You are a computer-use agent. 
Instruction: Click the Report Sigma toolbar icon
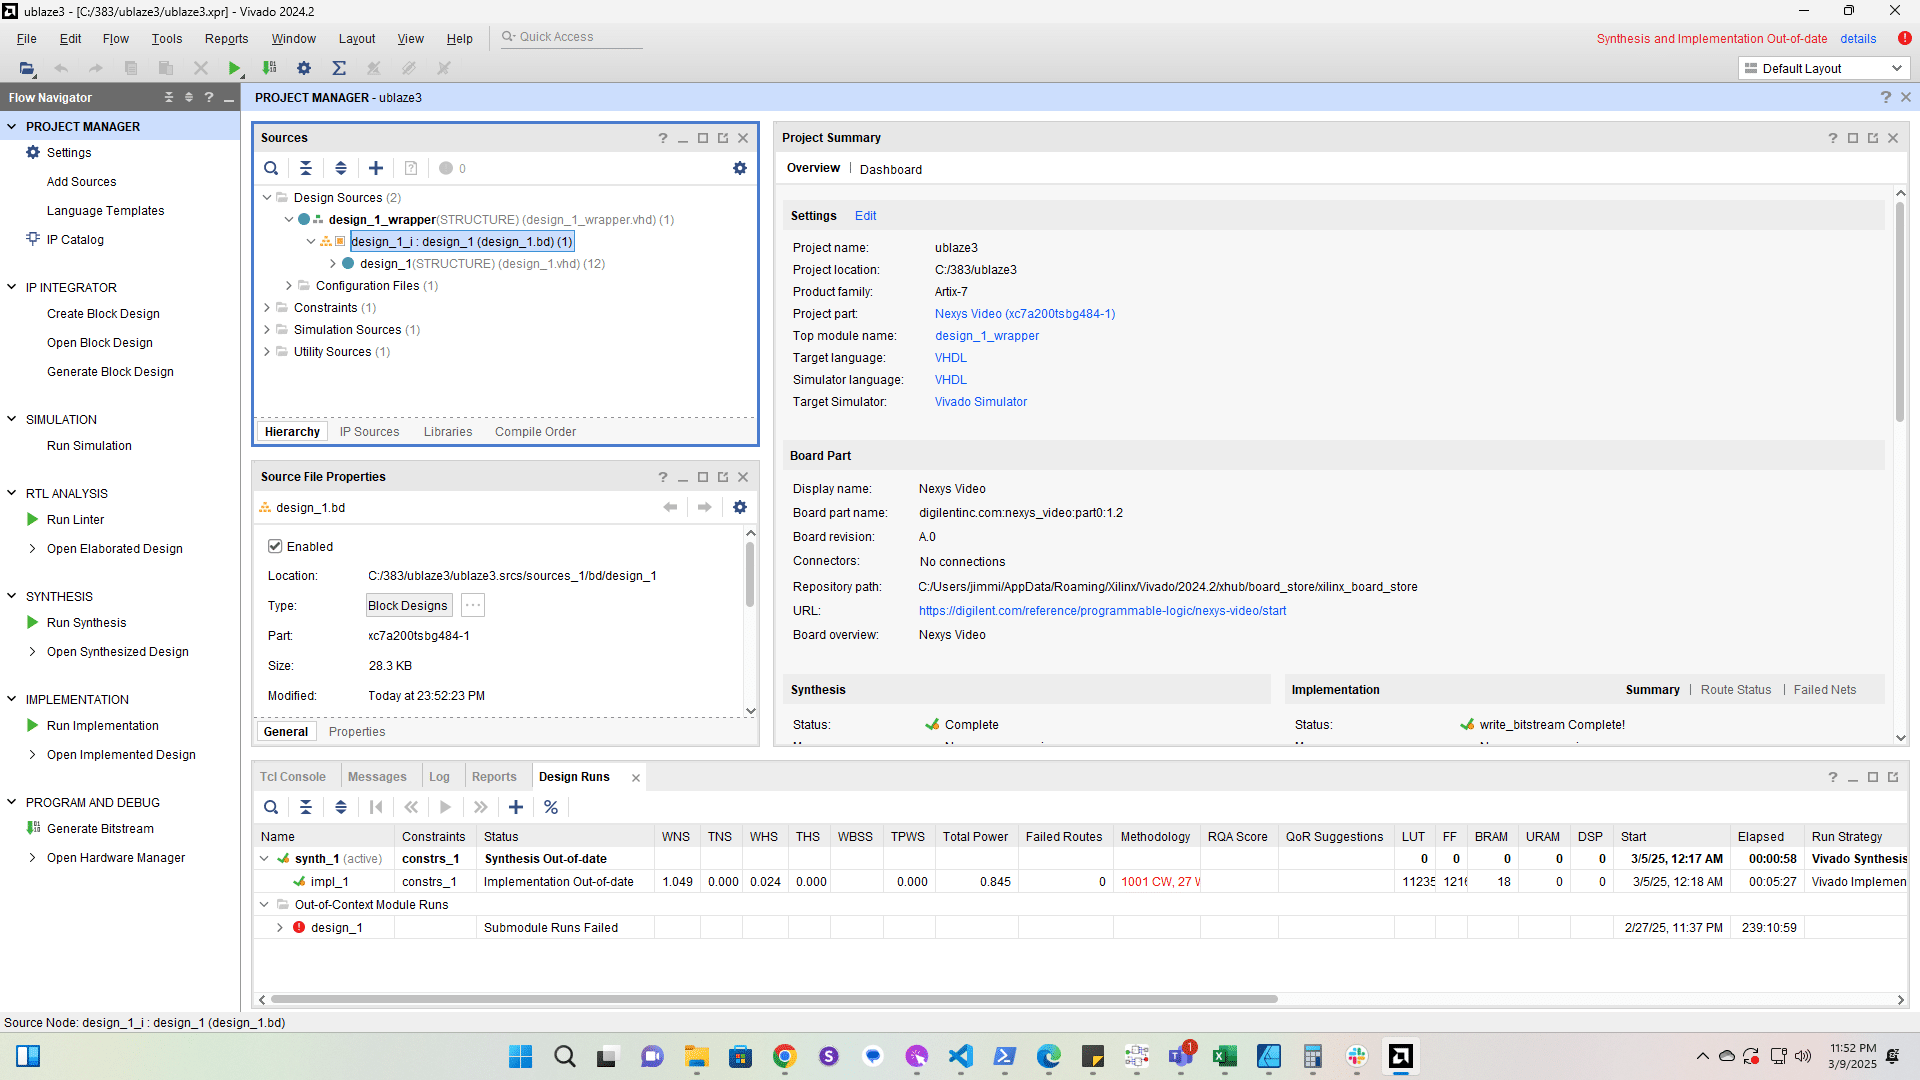(339, 68)
